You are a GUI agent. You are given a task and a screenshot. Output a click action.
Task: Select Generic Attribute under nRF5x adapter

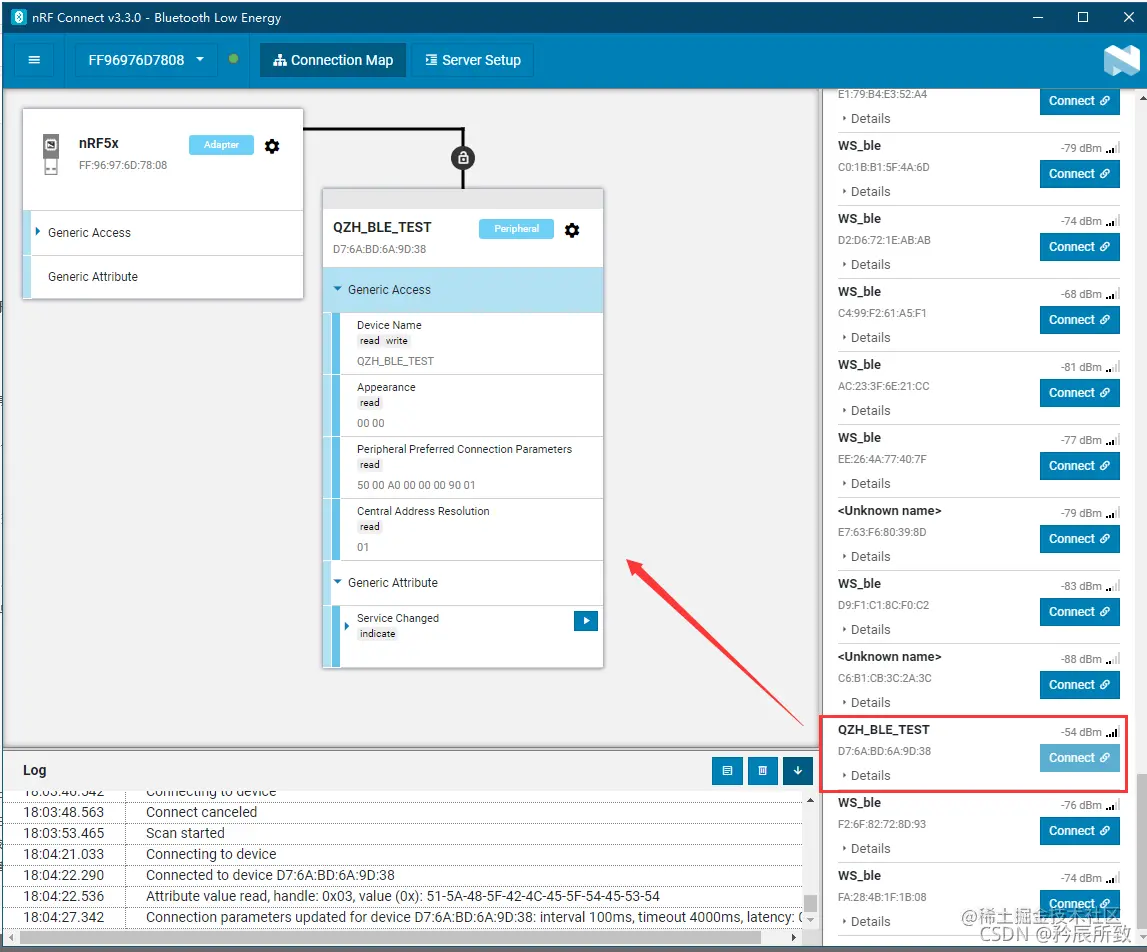[x=163, y=277]
